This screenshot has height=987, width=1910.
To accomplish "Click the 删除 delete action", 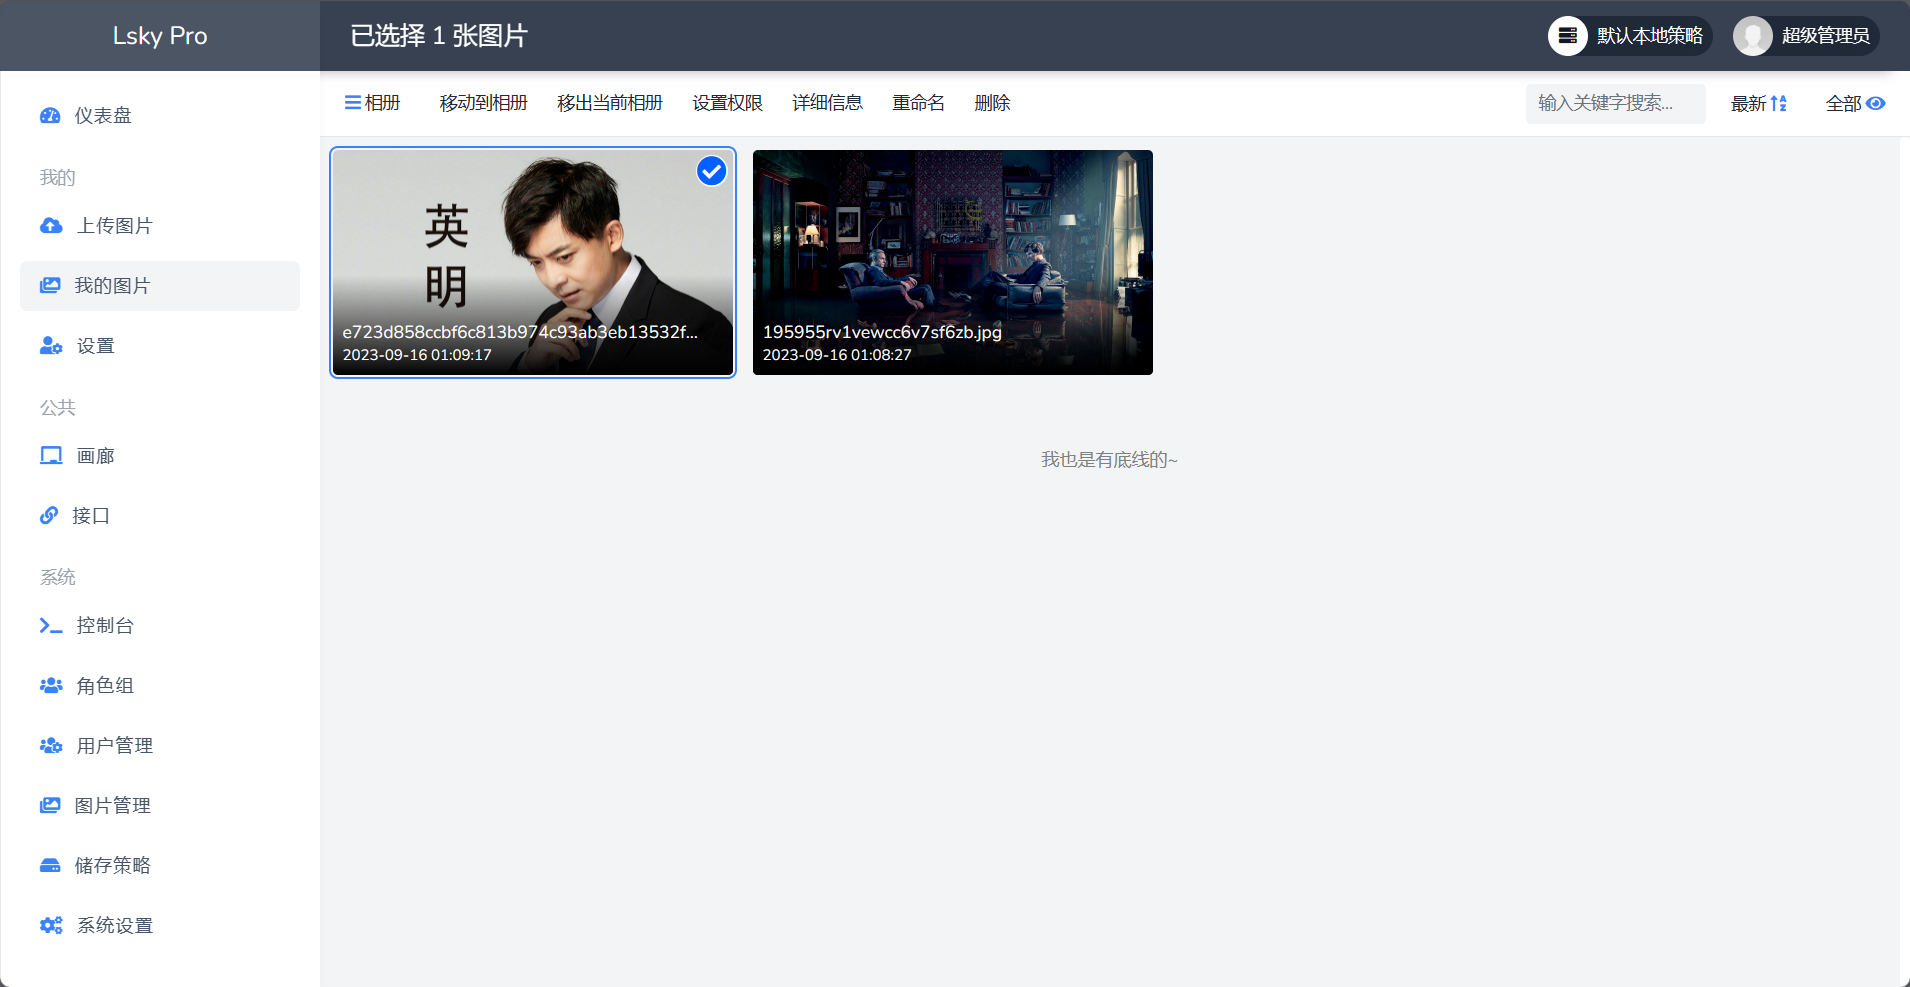I will [991, 102].
